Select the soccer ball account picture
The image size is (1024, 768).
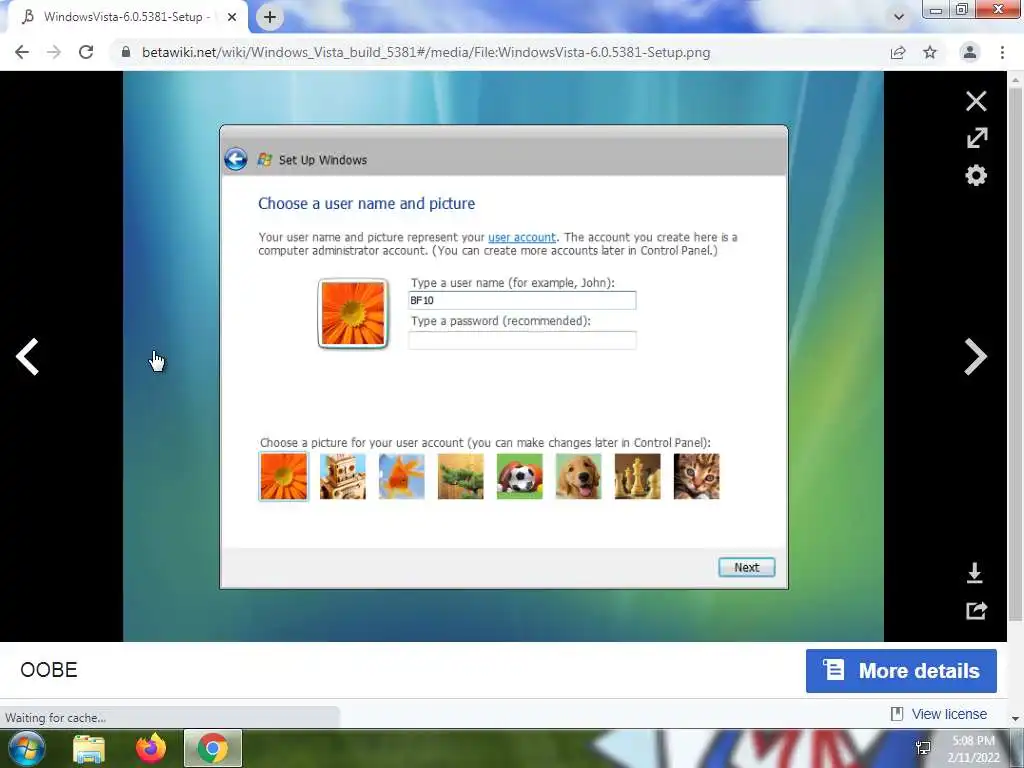tap(520, 477)
